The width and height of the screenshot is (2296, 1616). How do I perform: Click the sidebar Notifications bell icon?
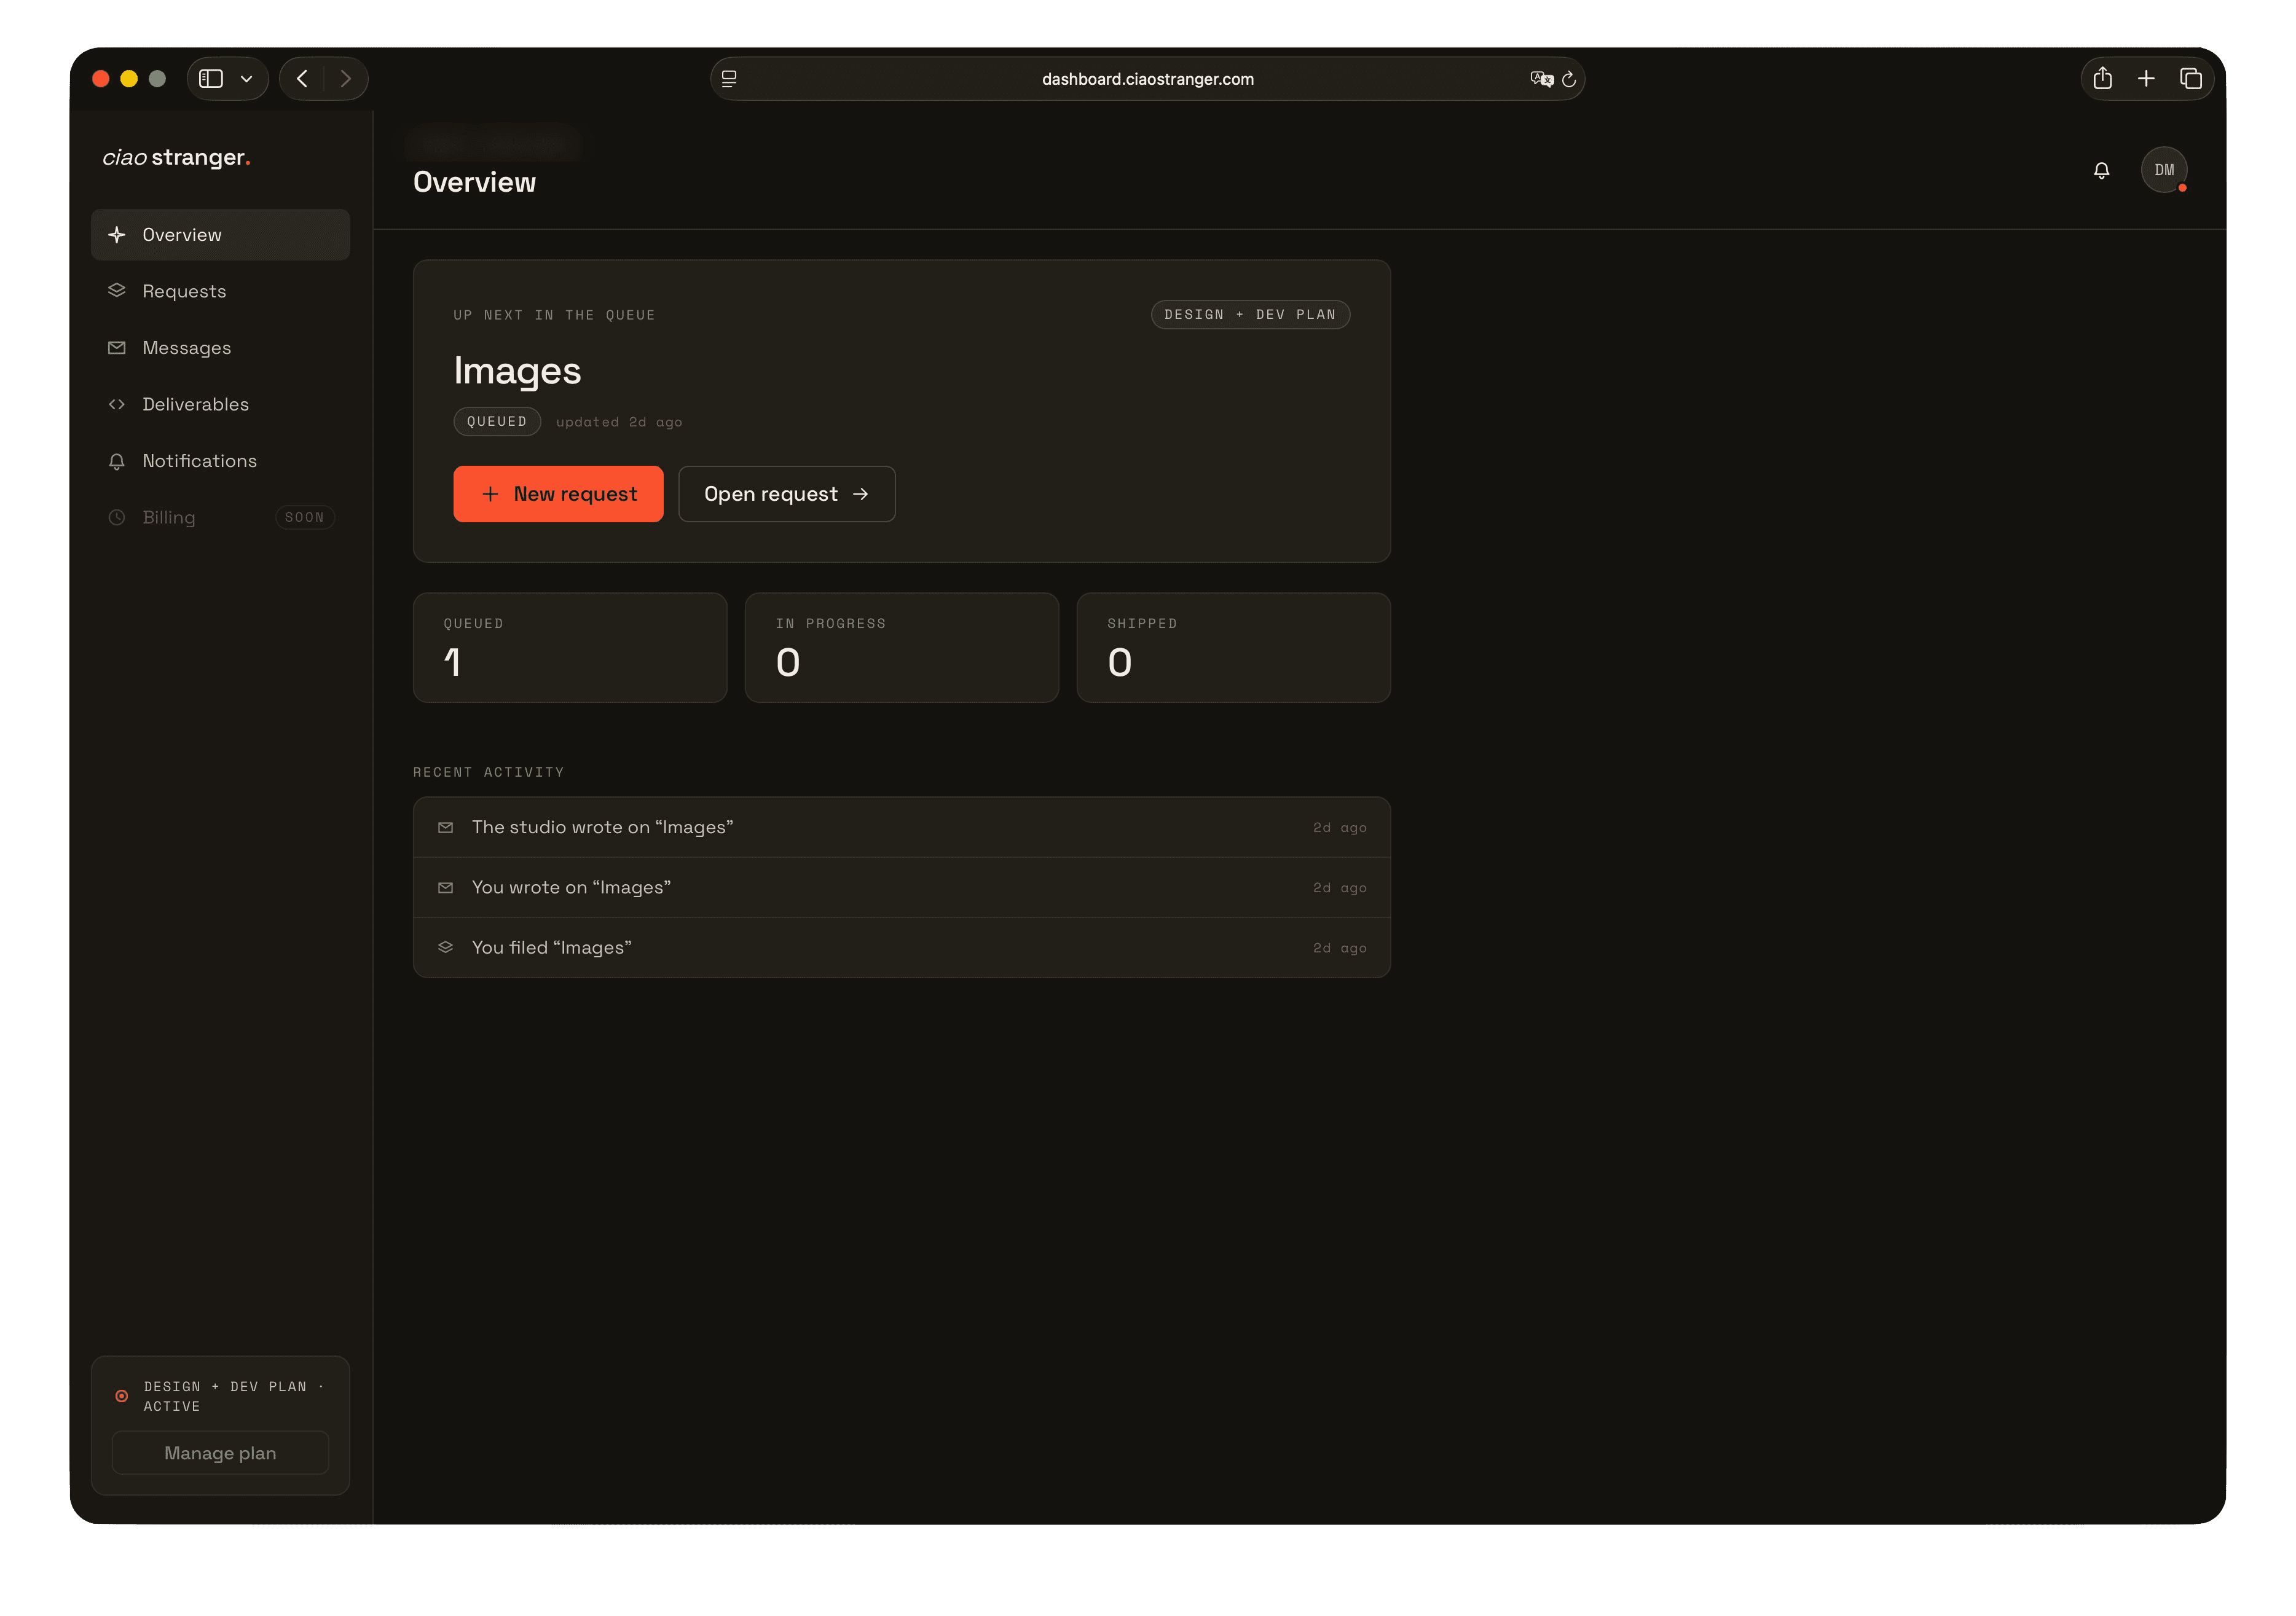pos(117,461)
